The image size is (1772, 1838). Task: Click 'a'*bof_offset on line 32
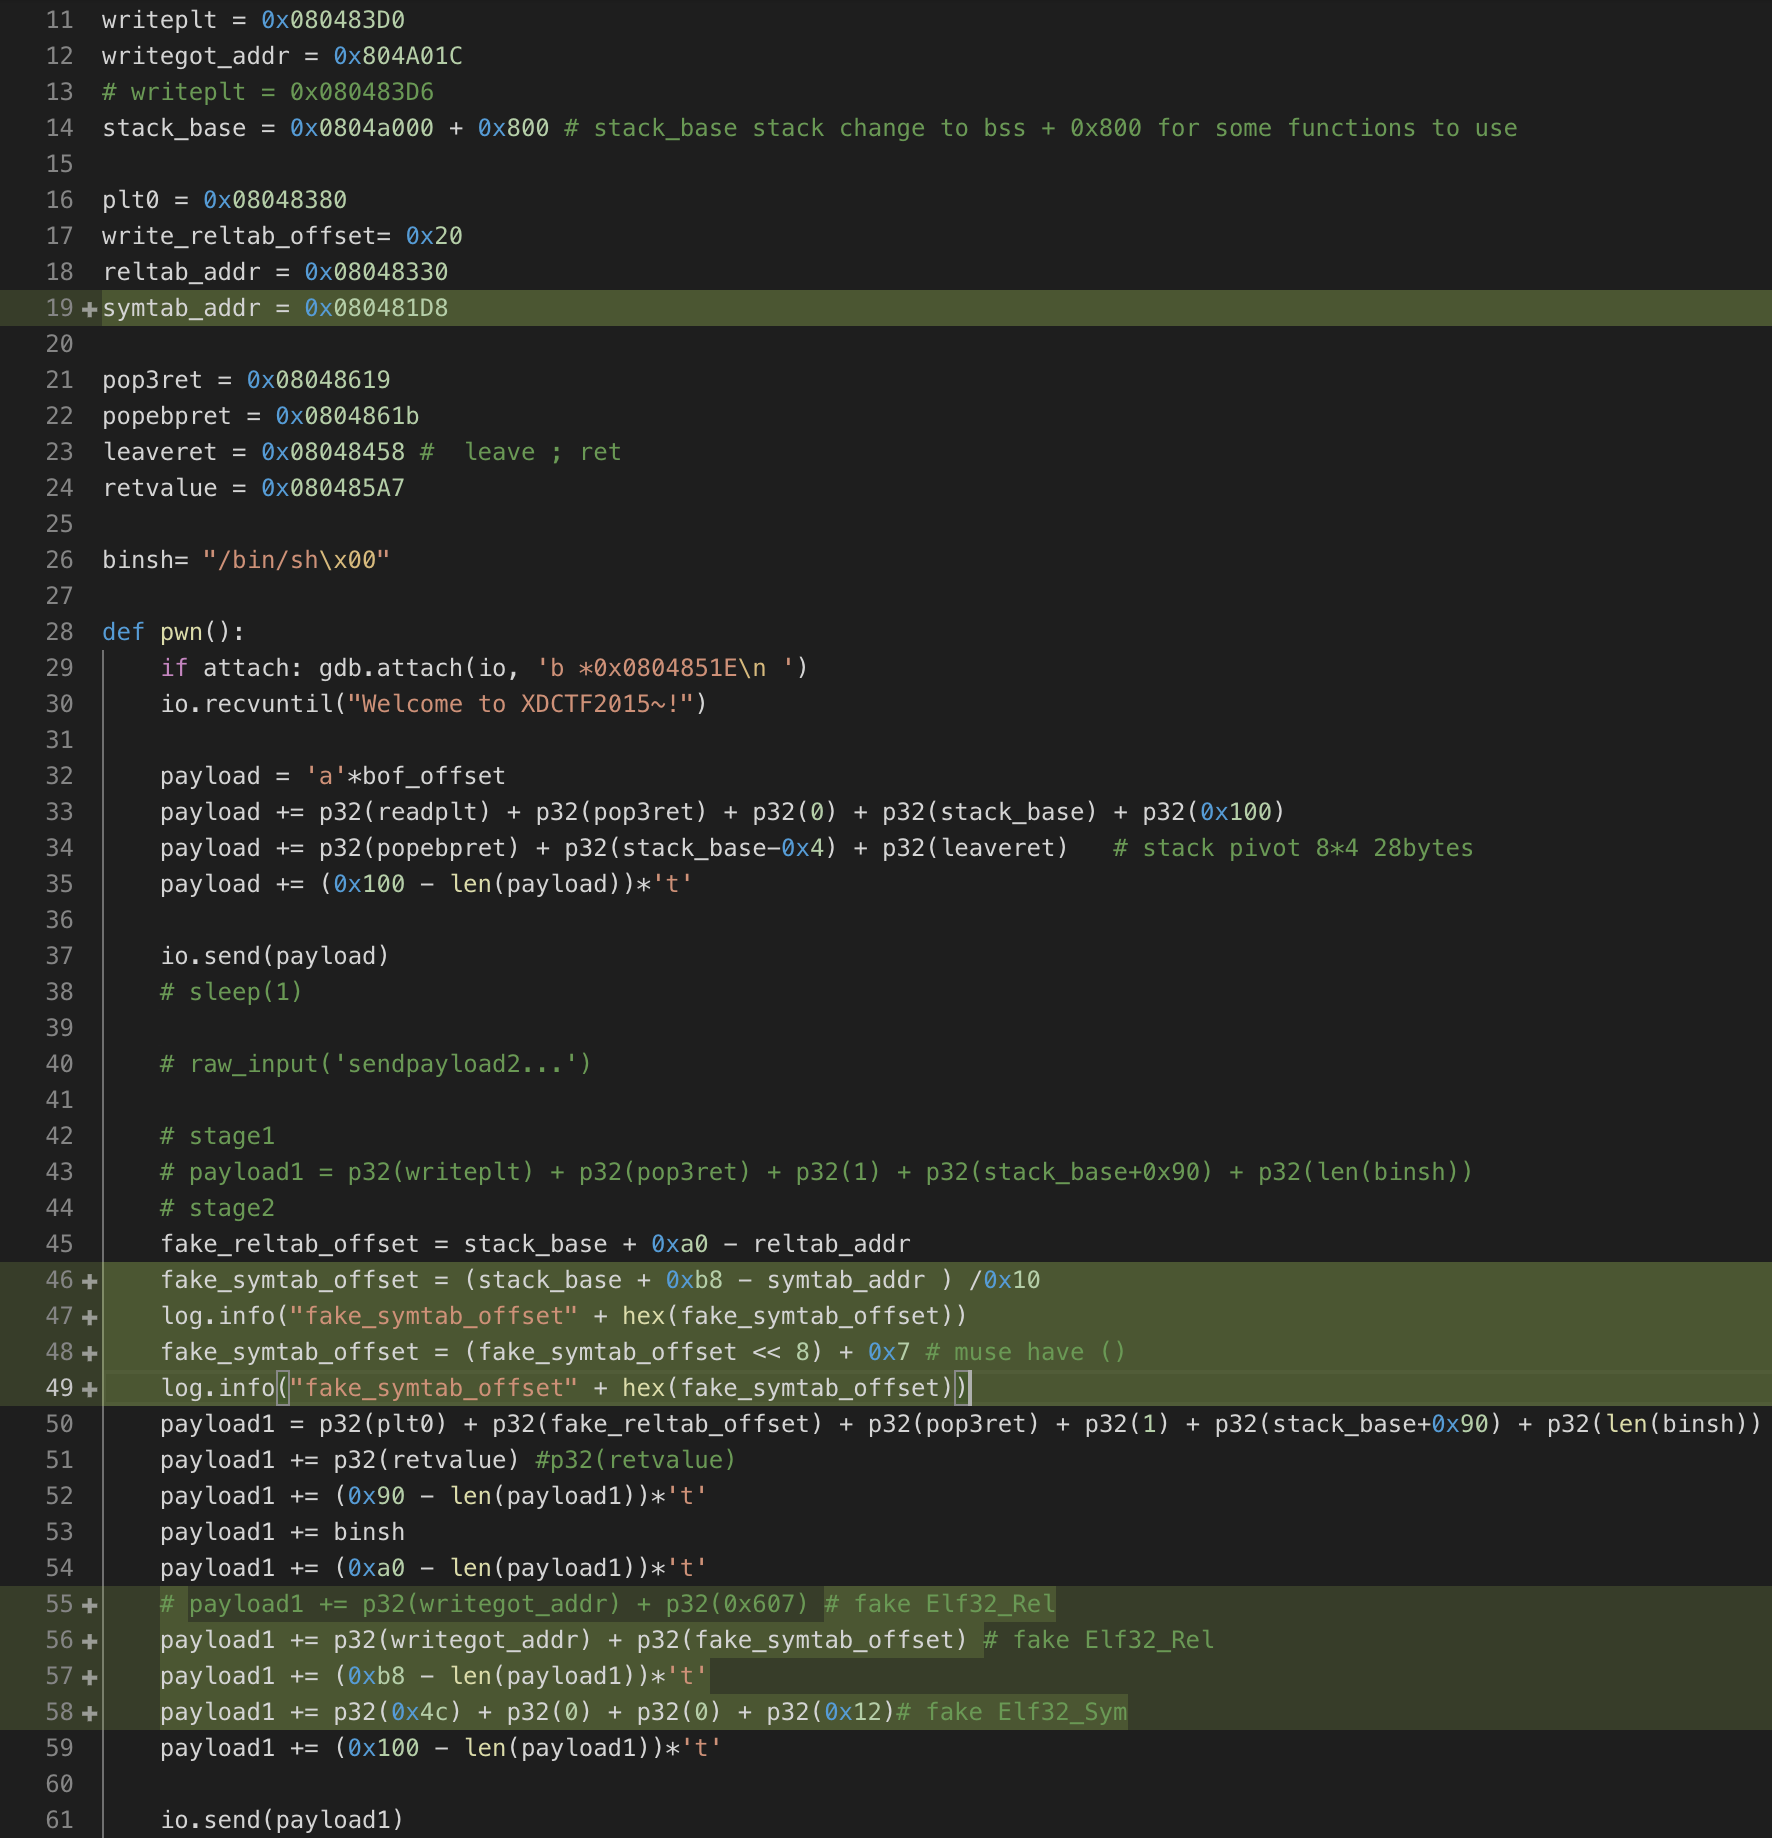pos(405,776)
